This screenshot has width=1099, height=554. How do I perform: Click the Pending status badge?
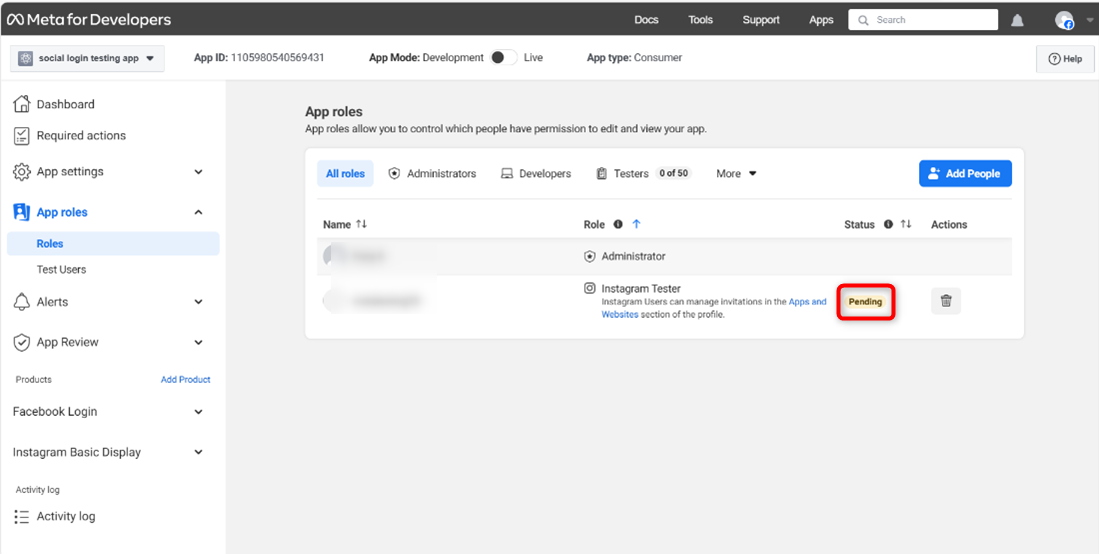pyautogui.click(x=865, y=302)
